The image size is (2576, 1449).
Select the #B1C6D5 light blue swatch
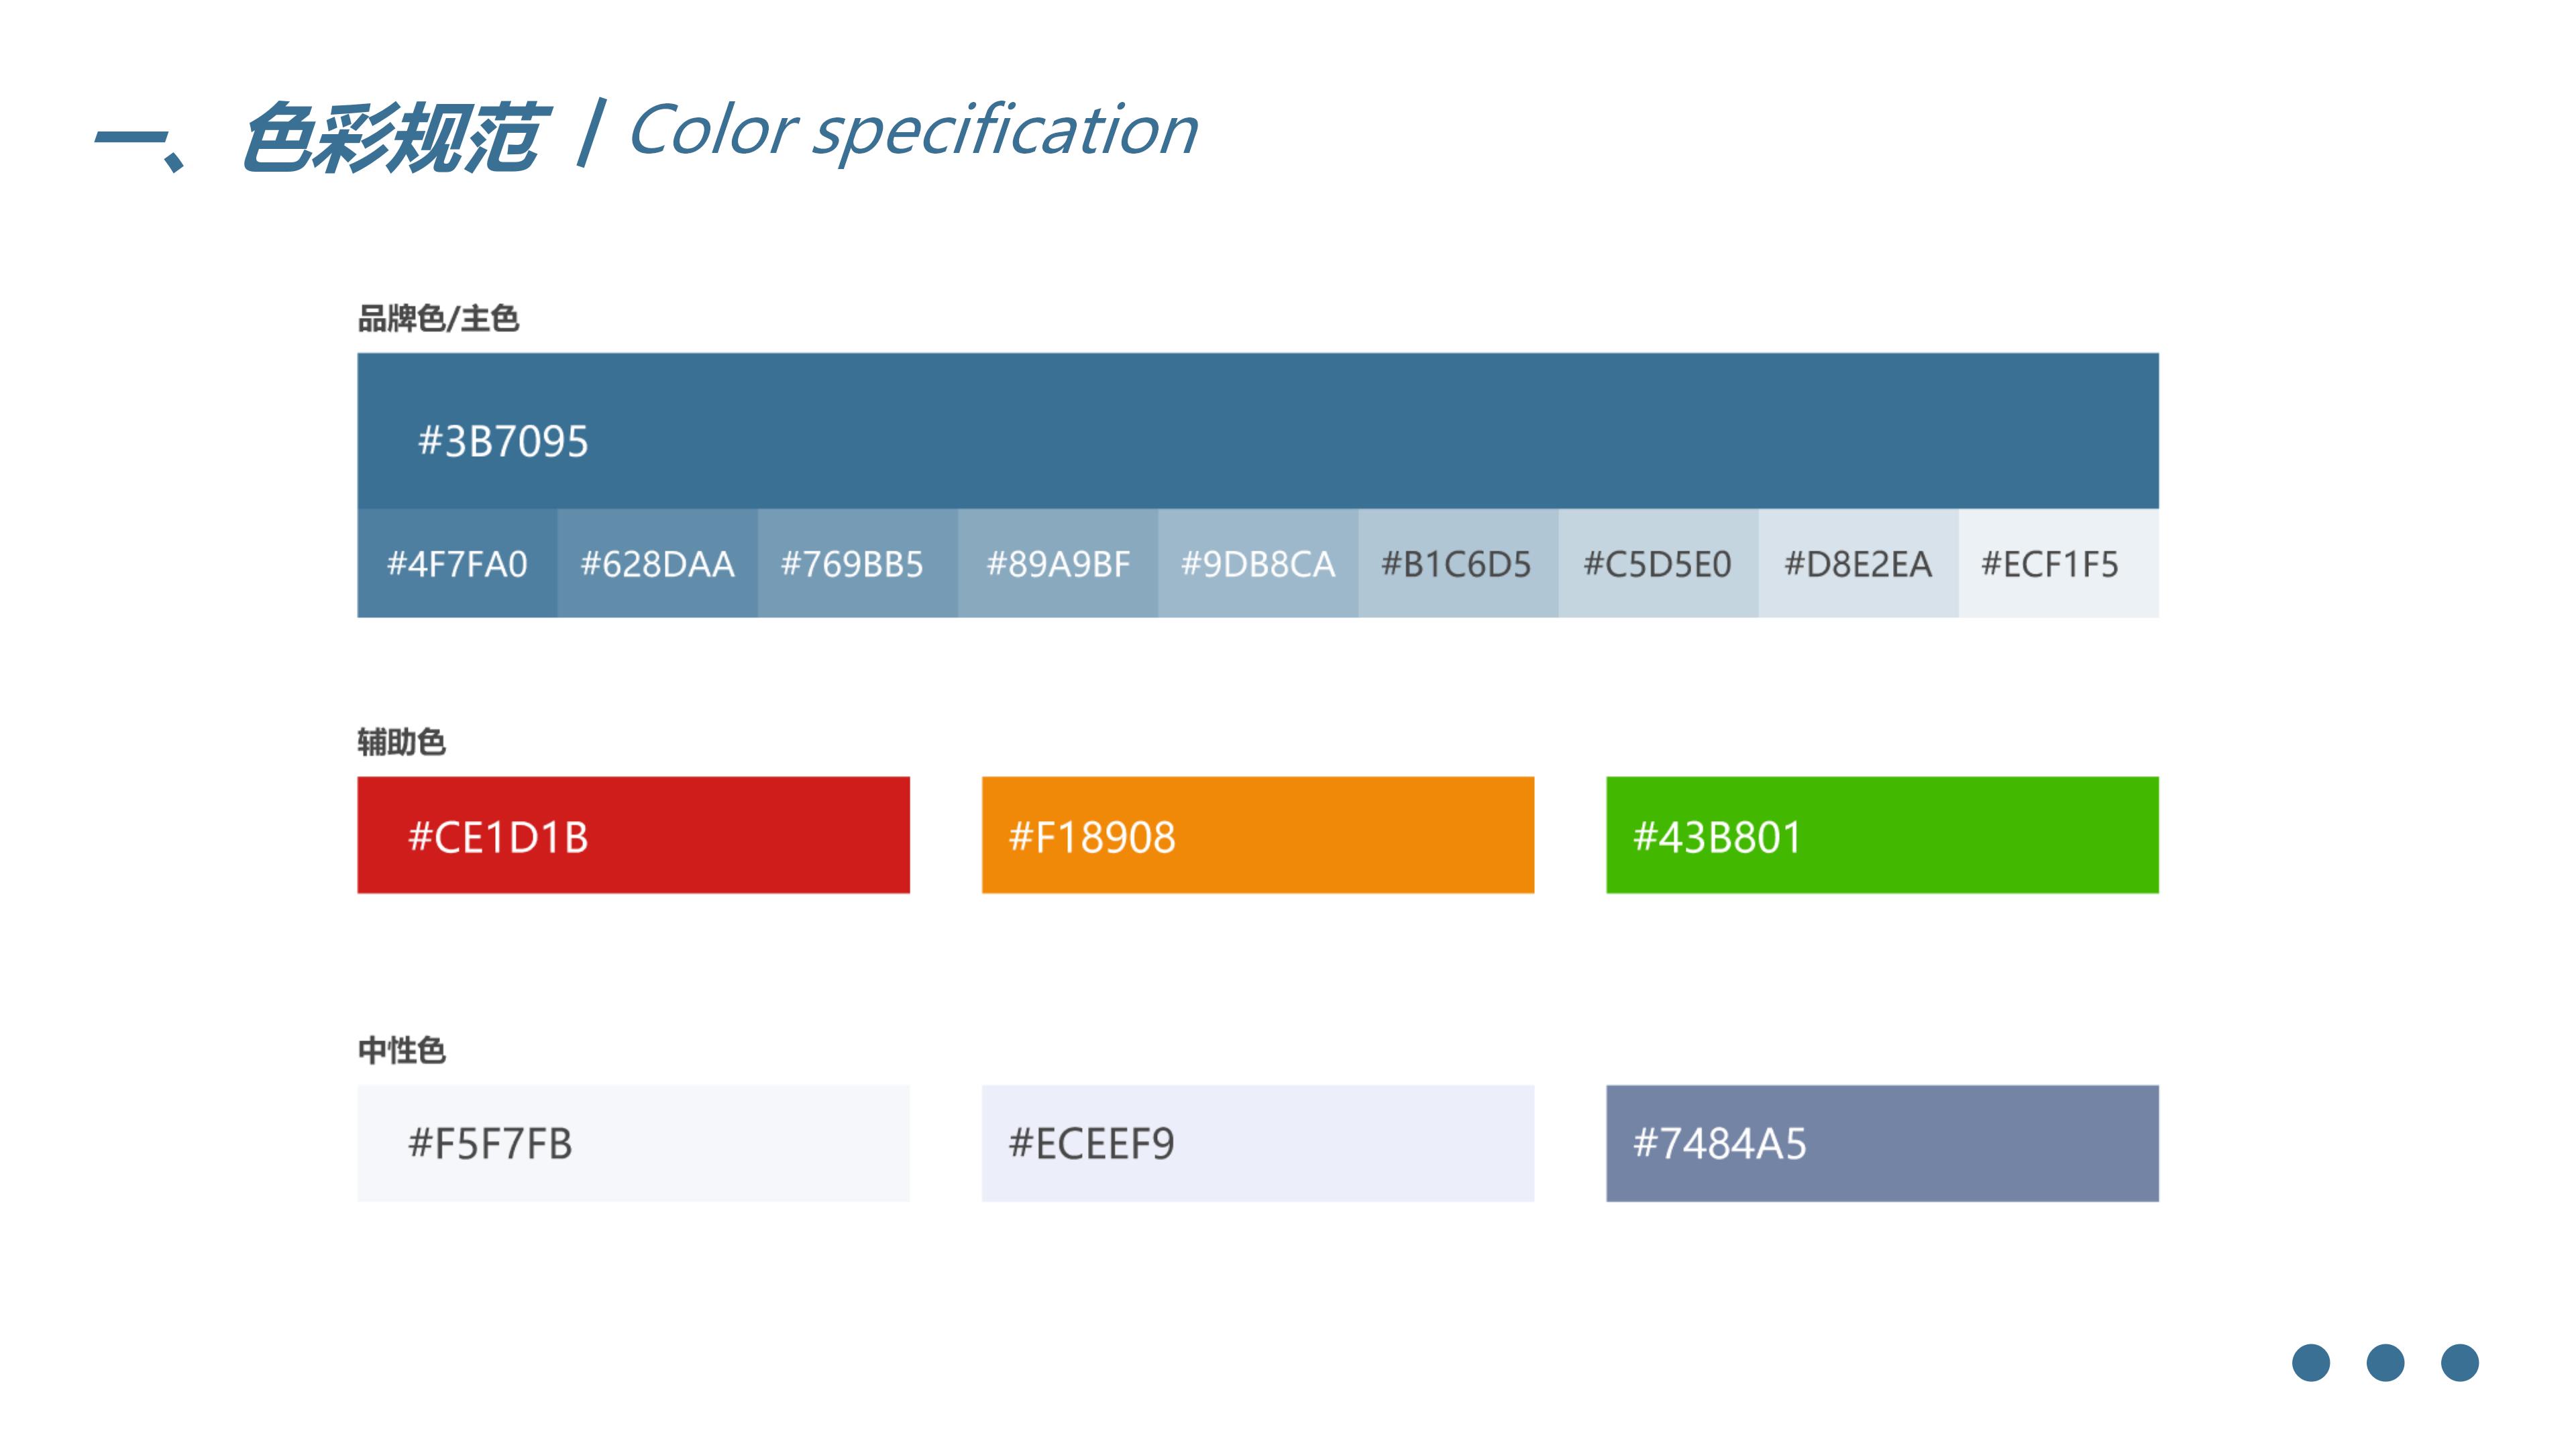click(x=1458, y=563)
